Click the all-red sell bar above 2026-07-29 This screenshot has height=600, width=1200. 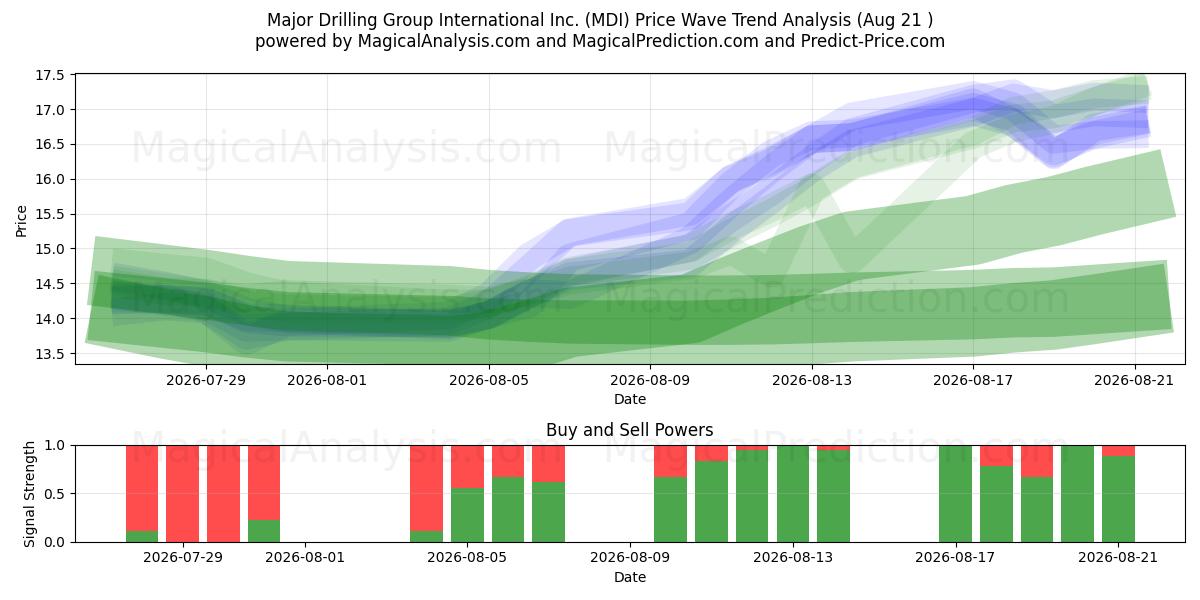tap(183, 493)
